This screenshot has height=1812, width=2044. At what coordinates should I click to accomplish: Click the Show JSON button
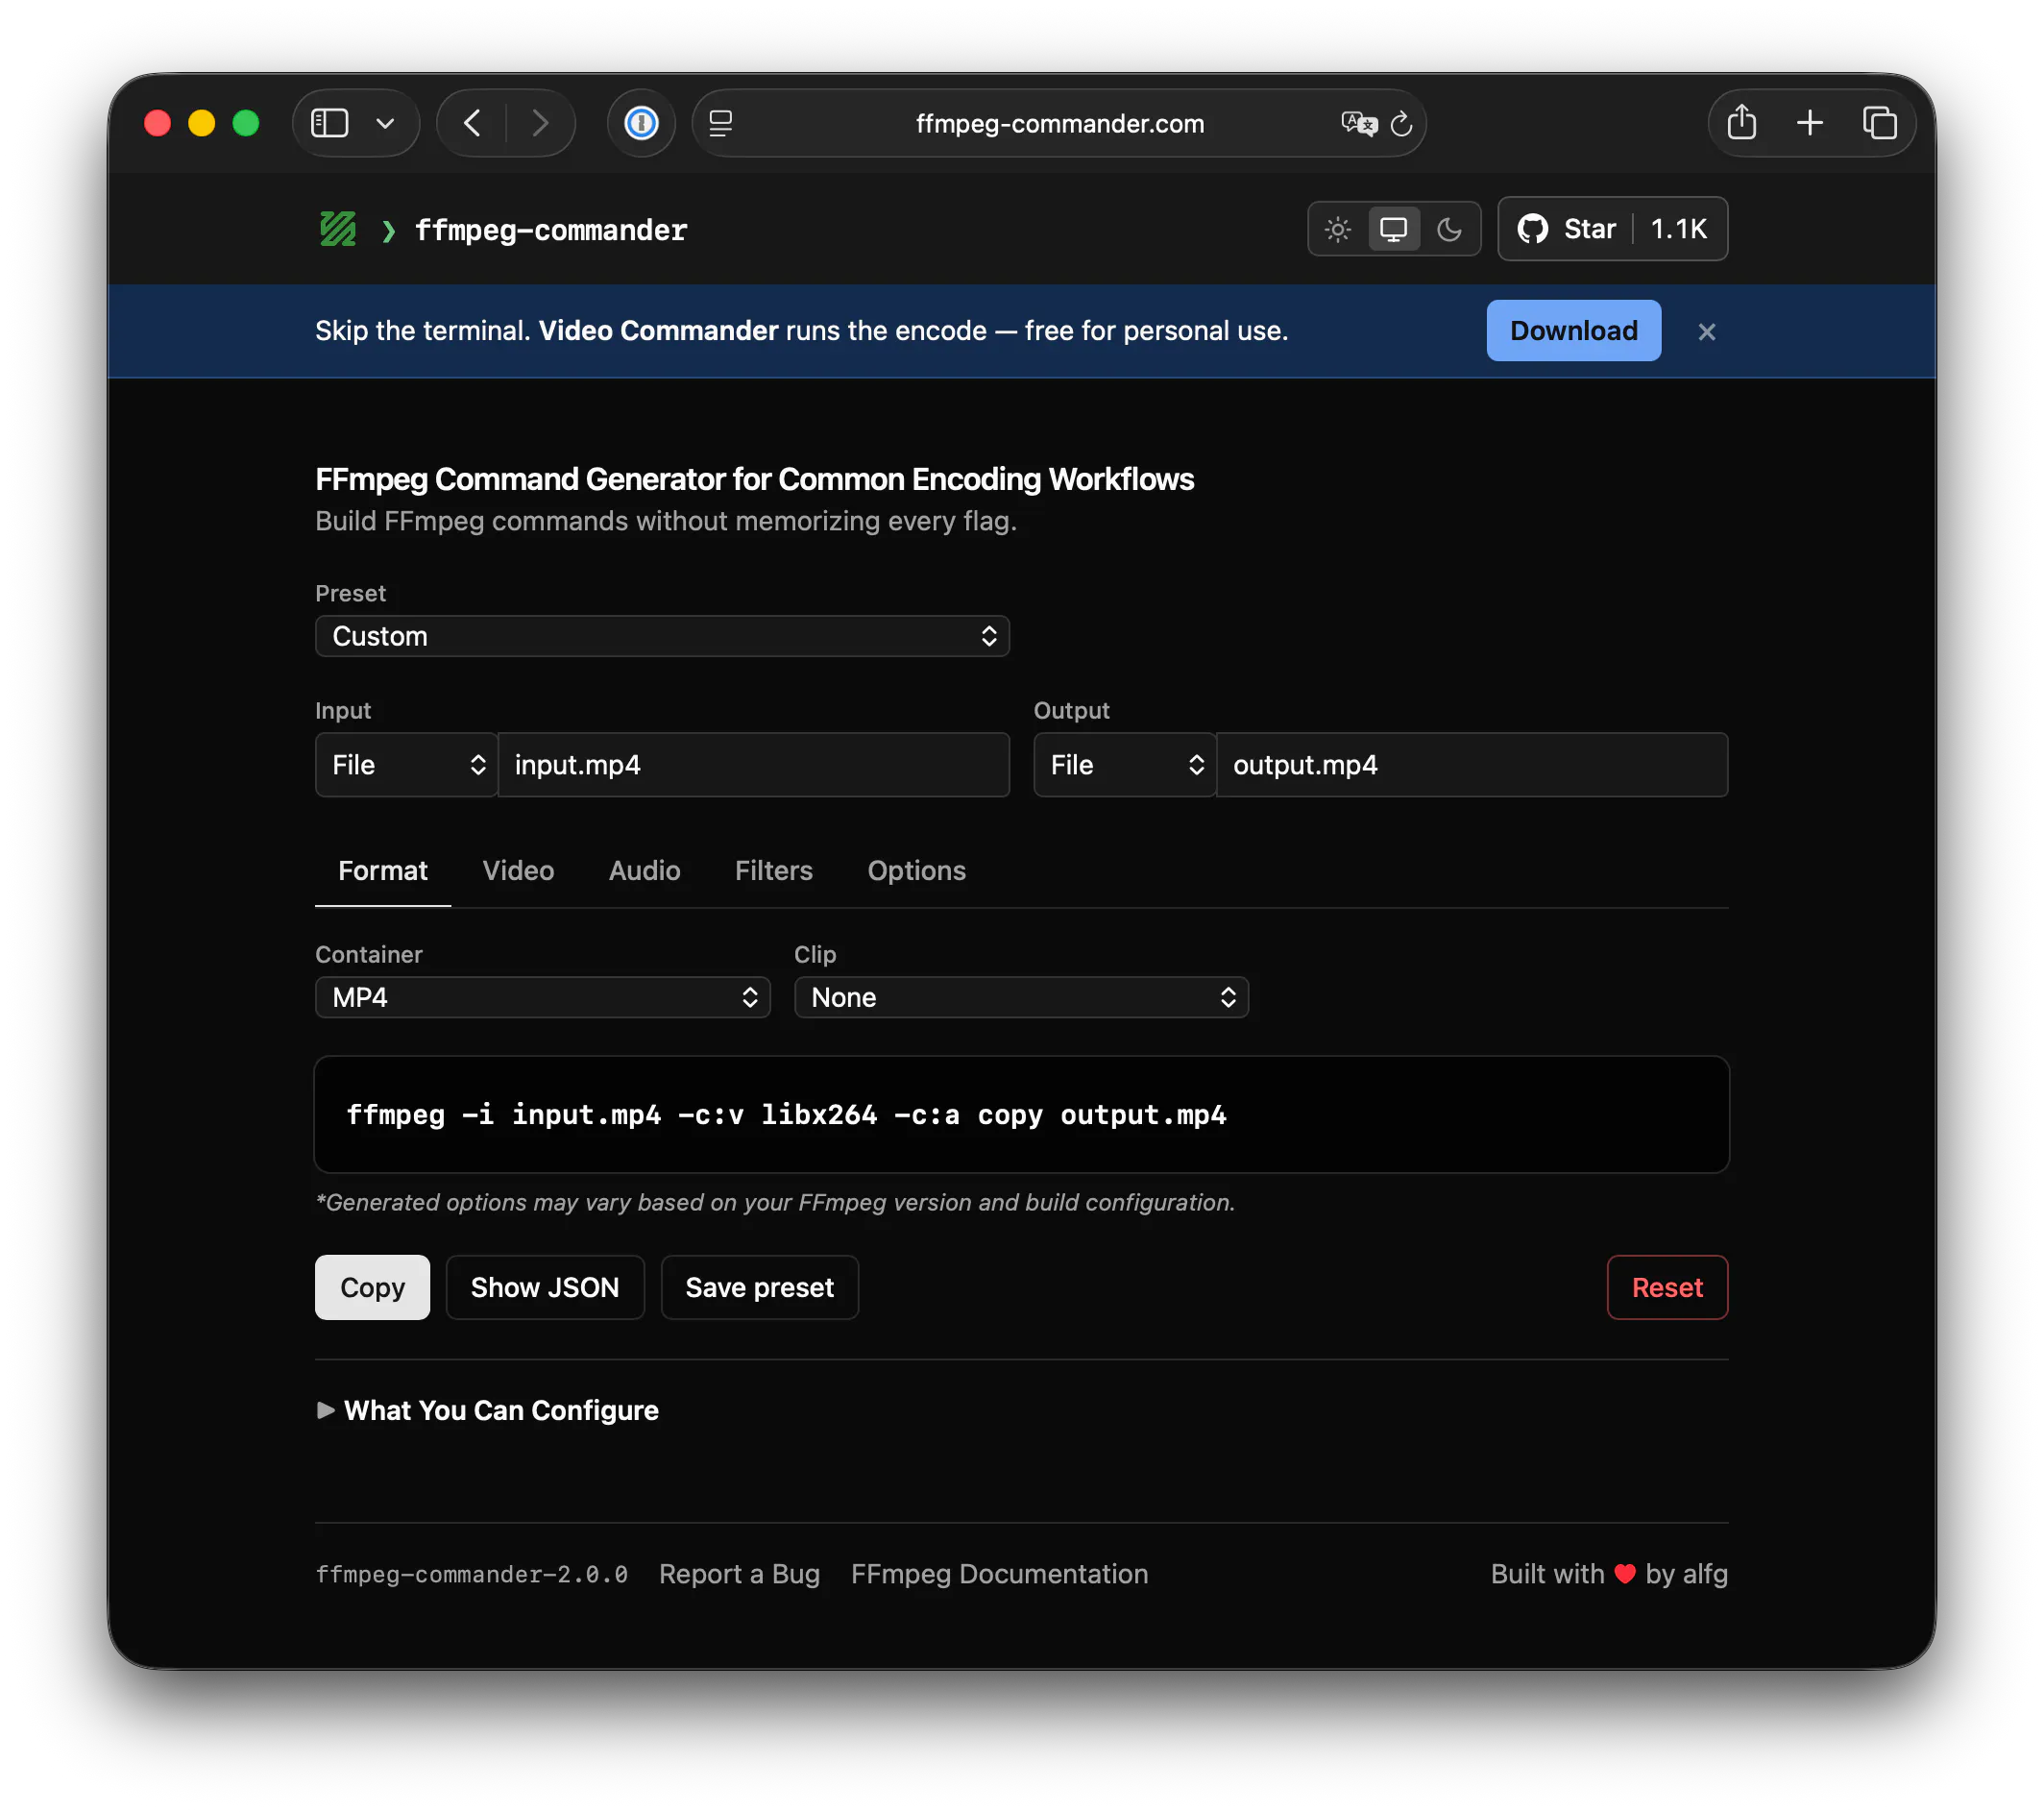tap(545, 1287)
